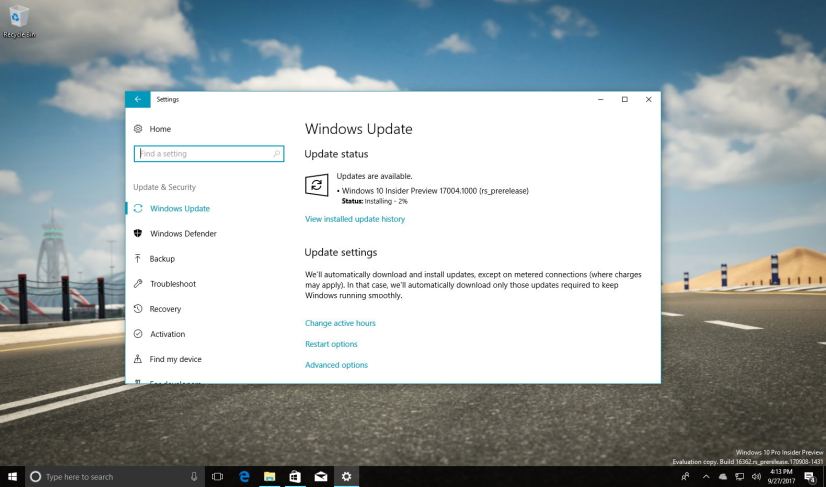Click the volume speaker tray icon
The height and width of the screenshot is (487, 826).
[x=756, y=476]
